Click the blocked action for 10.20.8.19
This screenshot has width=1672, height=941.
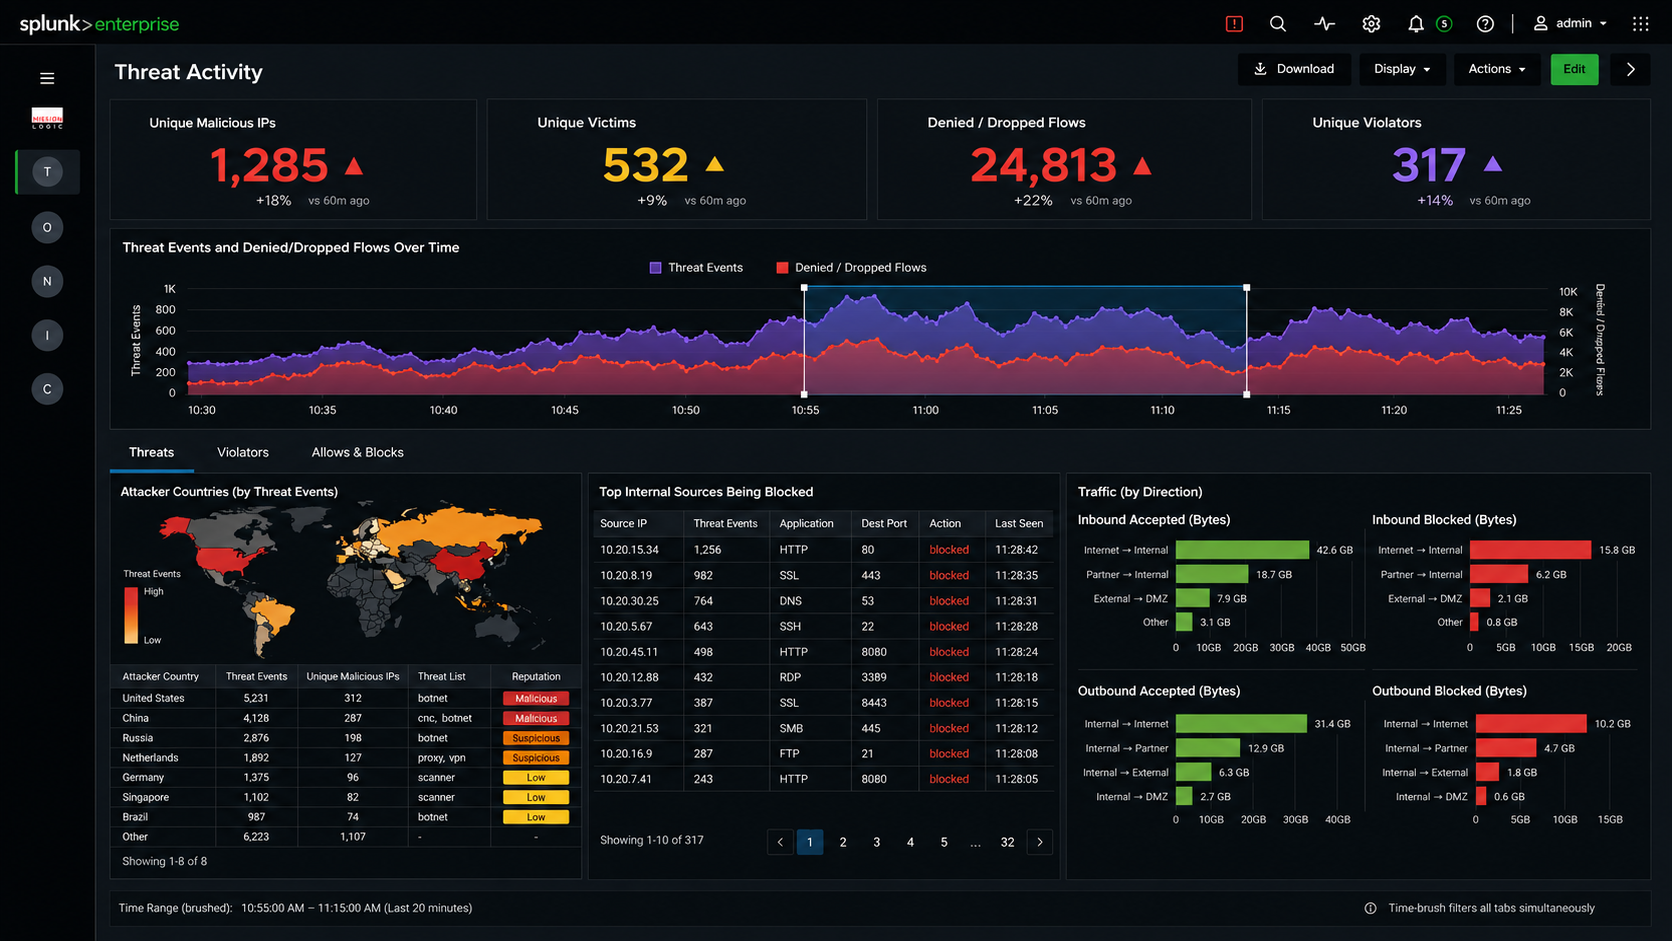pos(949,575)
